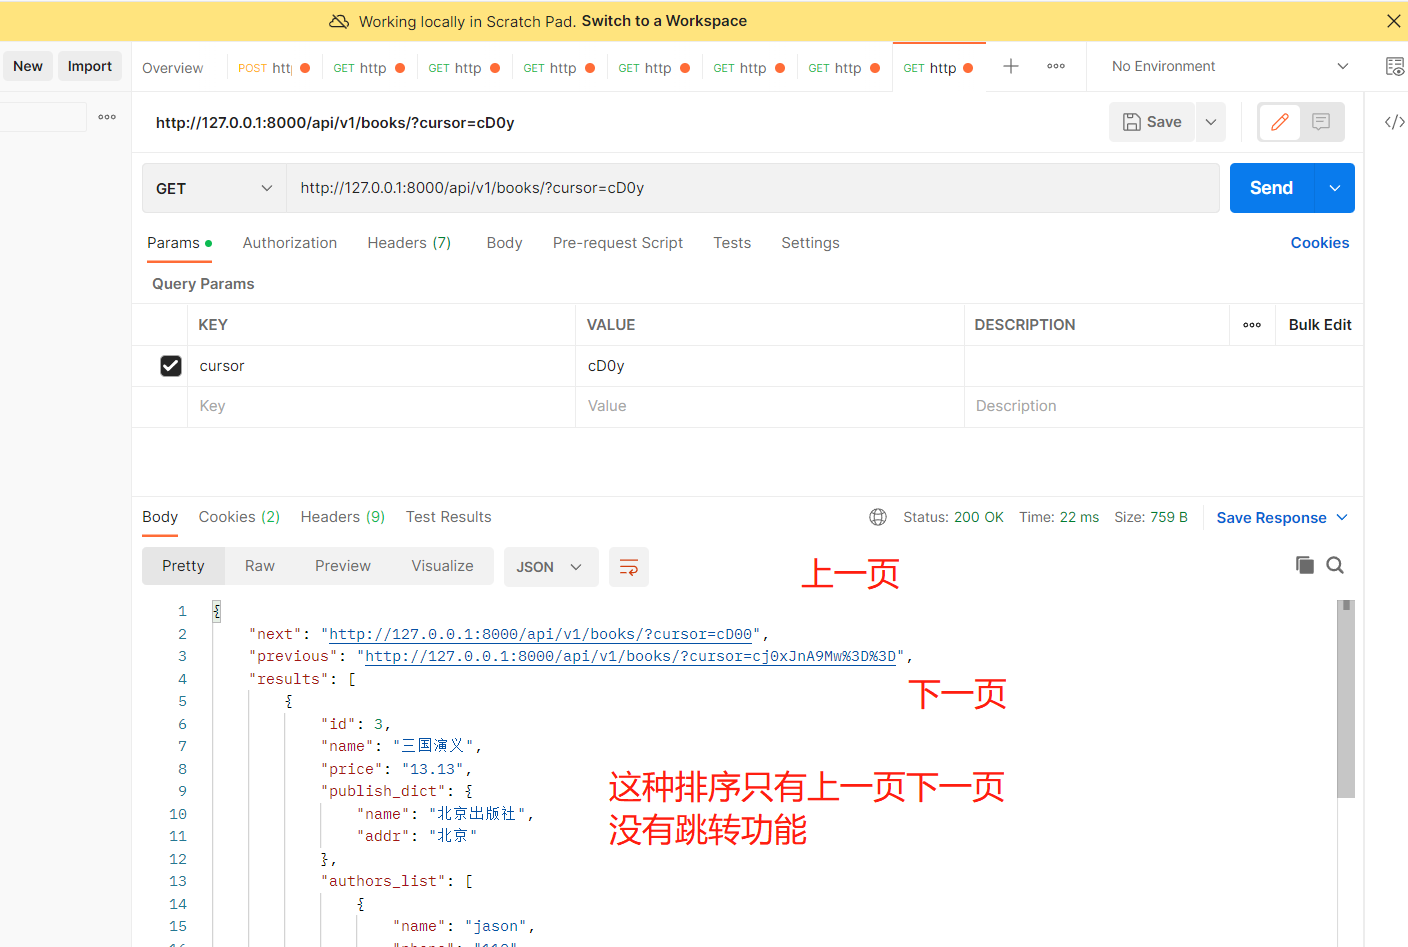
Task: Open the environment quick look icon
Action: 1394,66
